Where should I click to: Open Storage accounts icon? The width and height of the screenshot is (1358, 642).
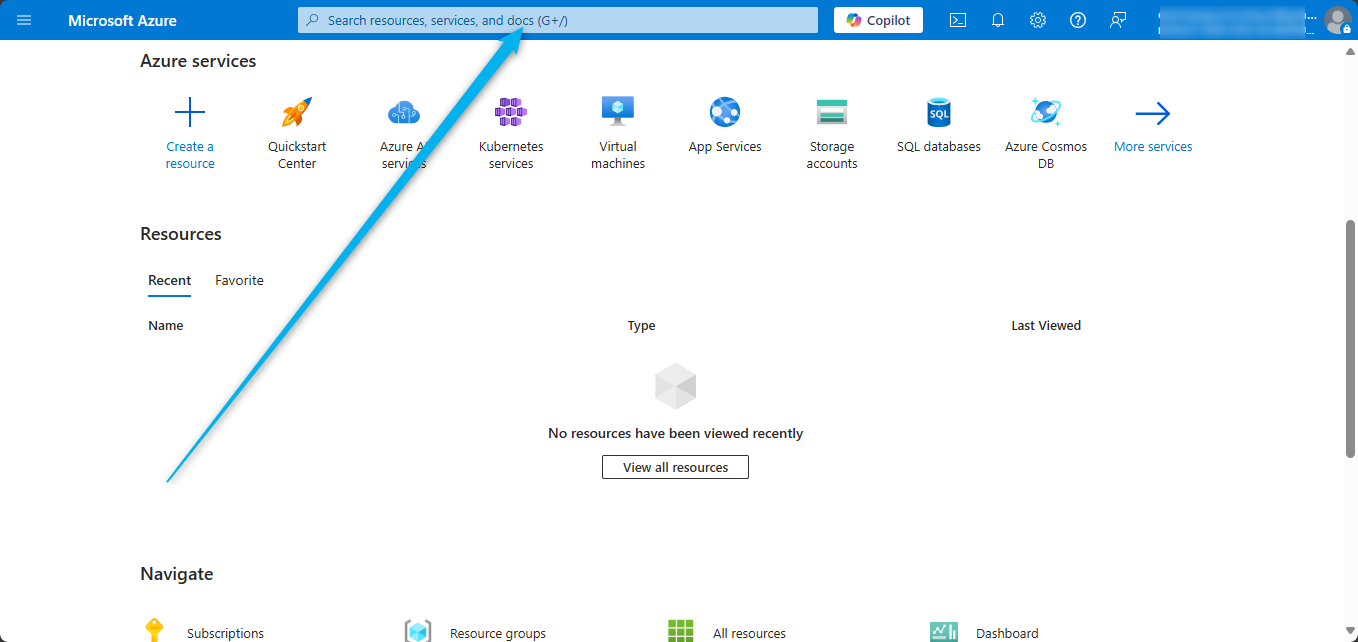click(x=832, y=112)
